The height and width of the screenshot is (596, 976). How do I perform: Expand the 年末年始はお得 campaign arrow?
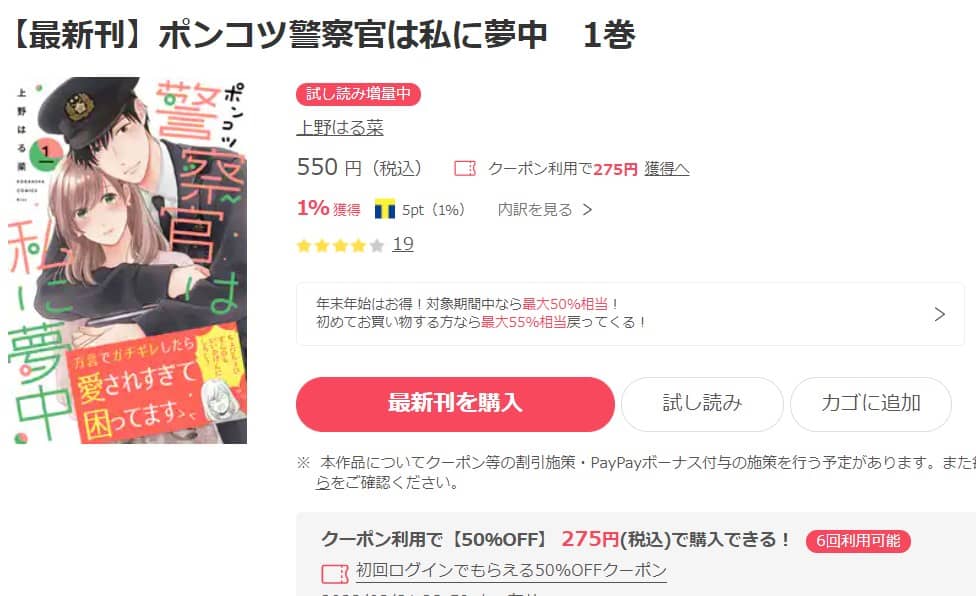point(939,314)
